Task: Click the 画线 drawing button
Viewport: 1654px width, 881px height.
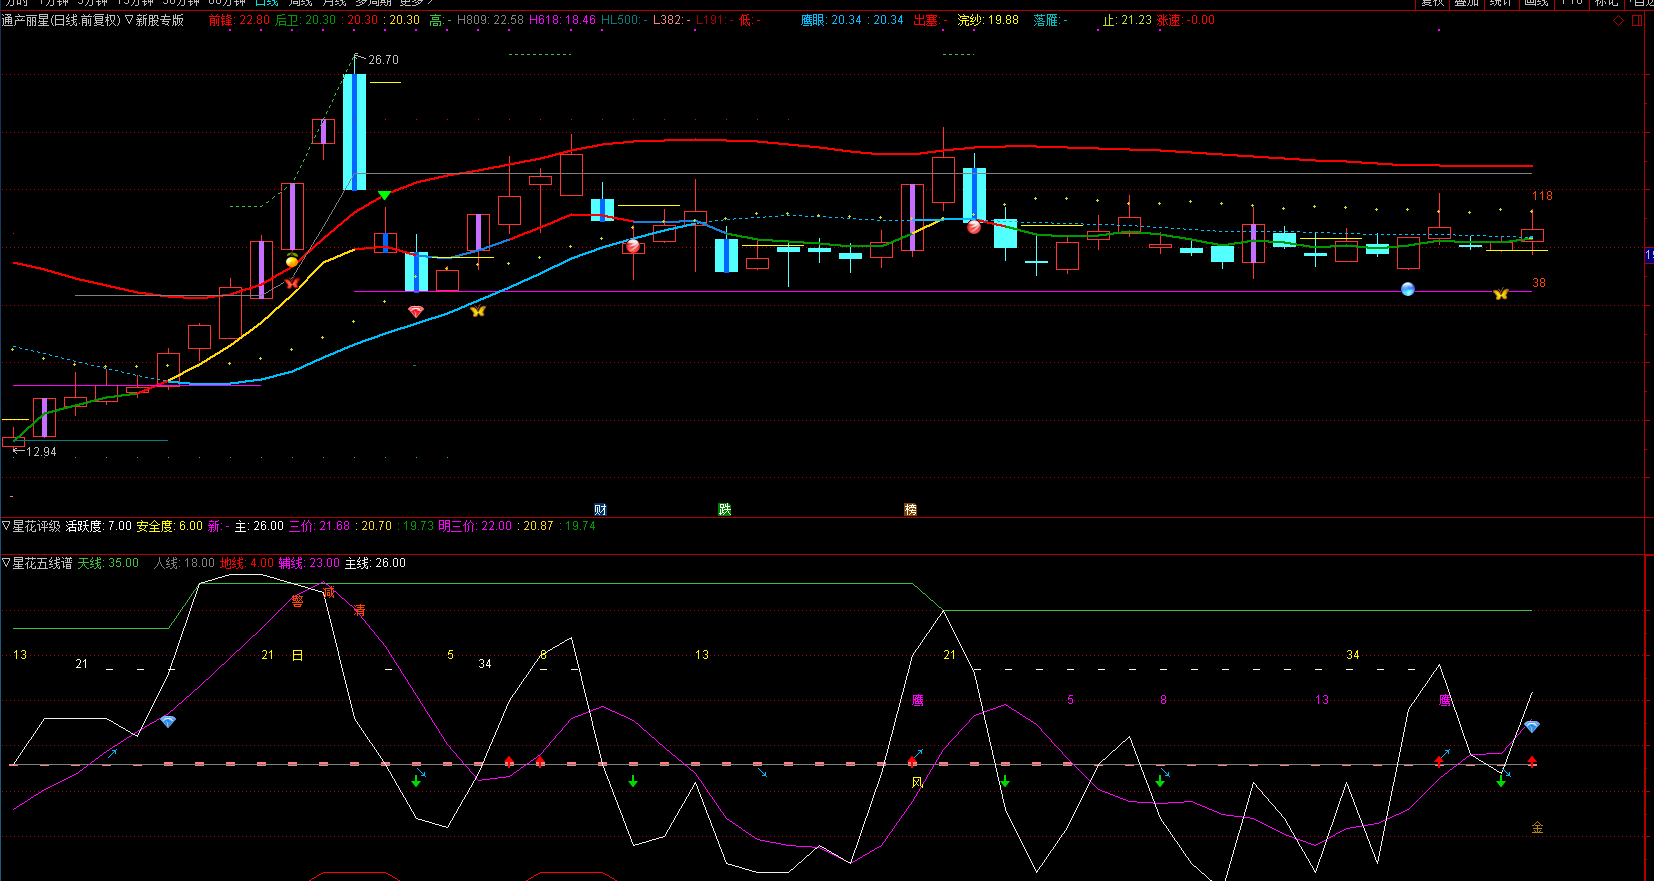Action: click(1536, 3)
